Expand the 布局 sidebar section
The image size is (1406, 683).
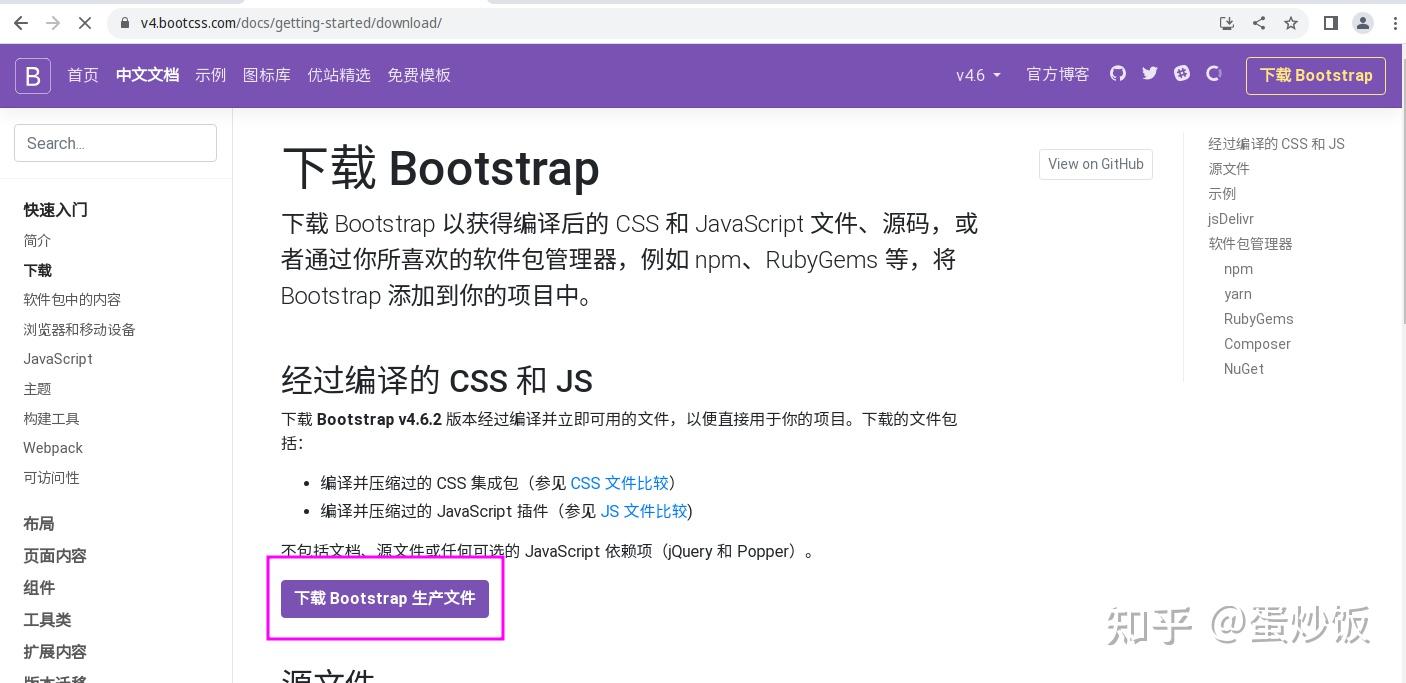39,524
